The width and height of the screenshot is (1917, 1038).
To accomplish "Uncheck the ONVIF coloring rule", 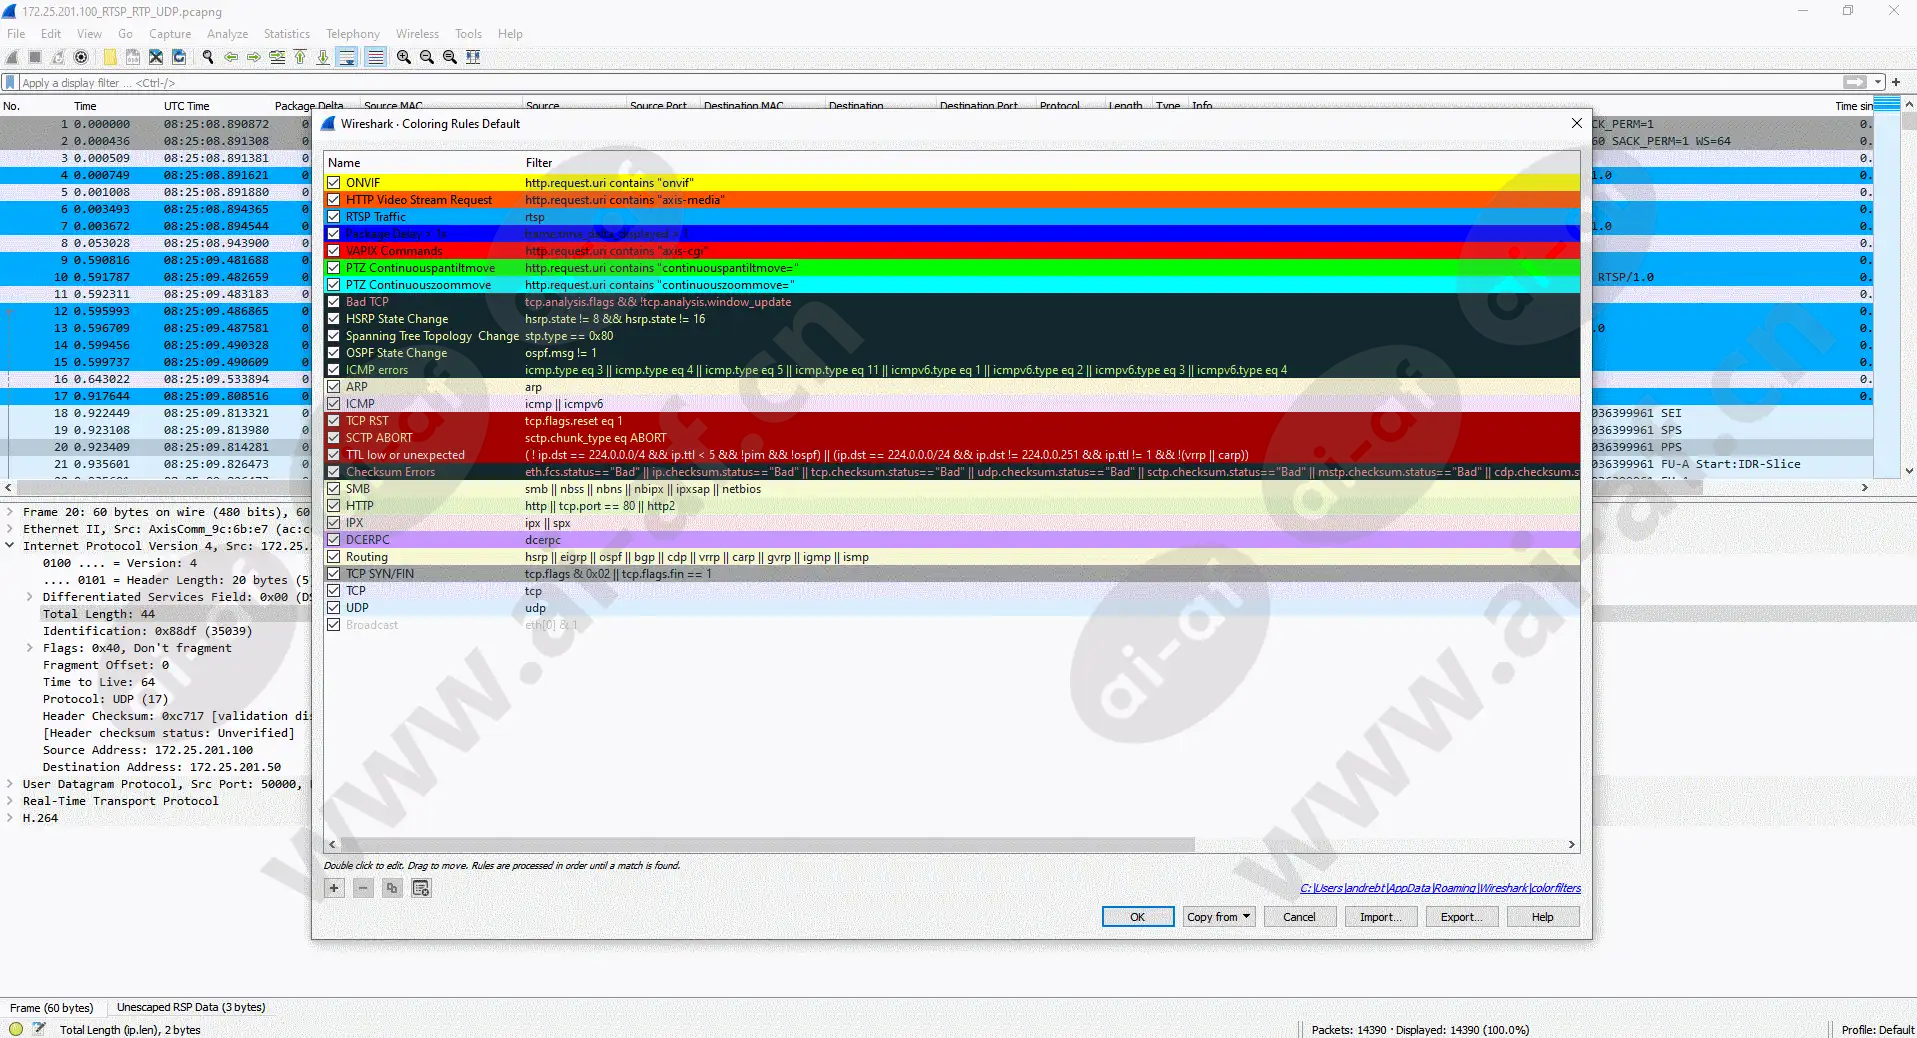I will tap(334, 183).
